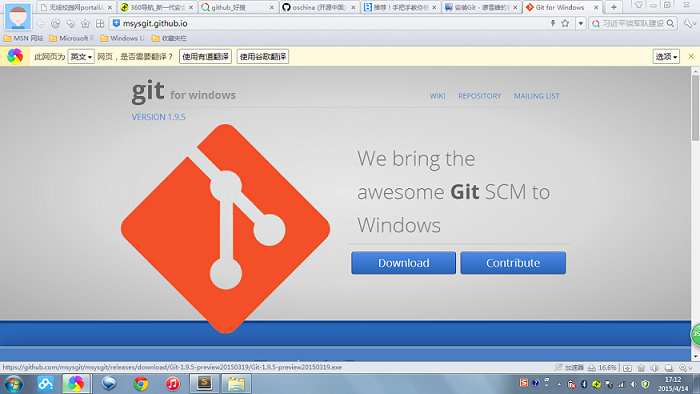Screen dimensions: 700x394
Task: Show hidden tray icons arrow
Action: [559, 384]
